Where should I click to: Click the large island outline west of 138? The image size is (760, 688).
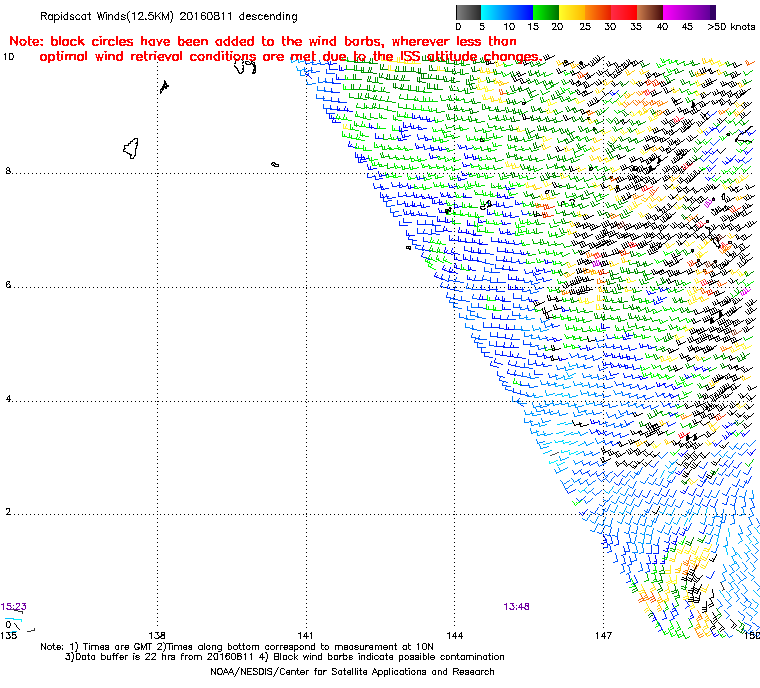[x=131, y=148]
